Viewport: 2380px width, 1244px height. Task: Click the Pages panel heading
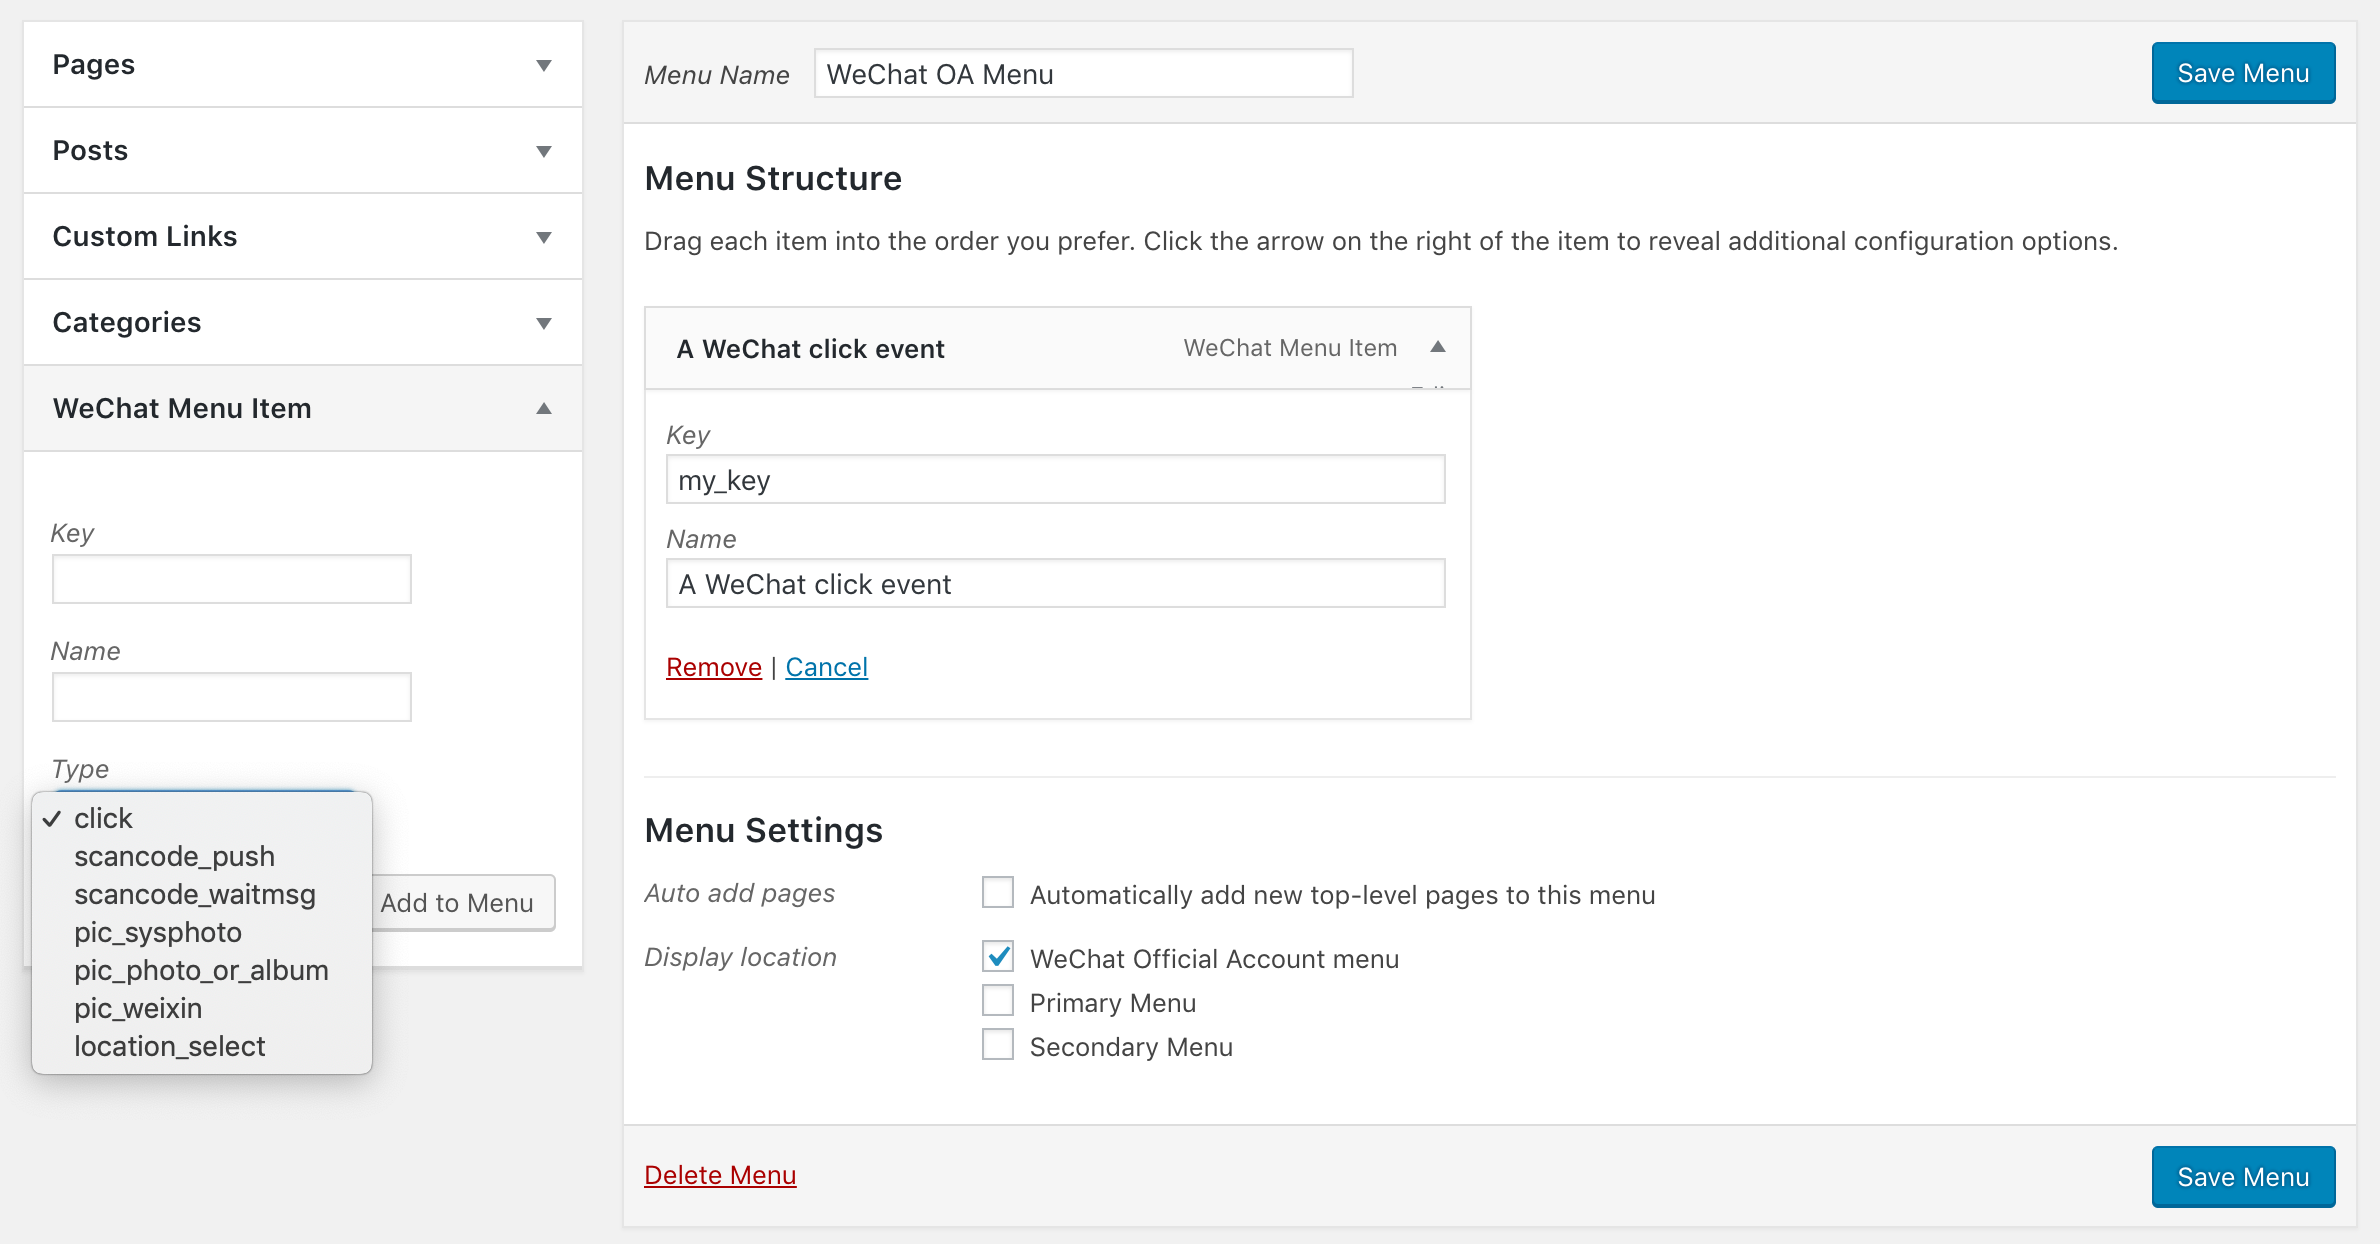tap(93, 65)
